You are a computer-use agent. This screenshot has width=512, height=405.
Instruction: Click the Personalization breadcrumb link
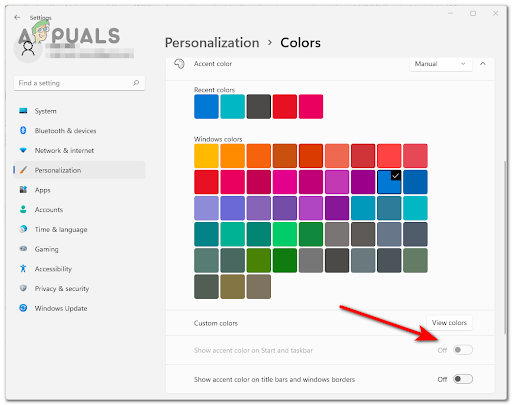click(x=212, y=43)
